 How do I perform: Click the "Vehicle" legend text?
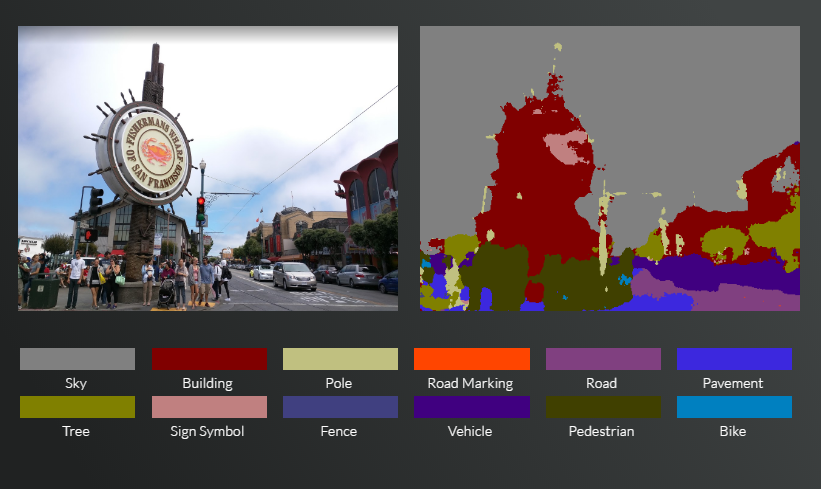[x=470, y=431]
